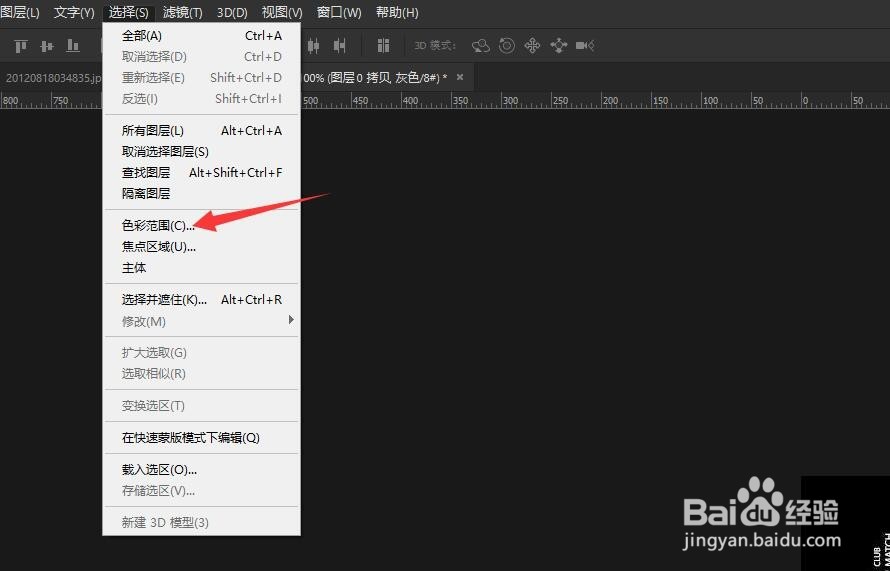The width and height of the screenshot is (890, 571).
Task: Choose 取消选择图层(S)
Action: point(201,152)
